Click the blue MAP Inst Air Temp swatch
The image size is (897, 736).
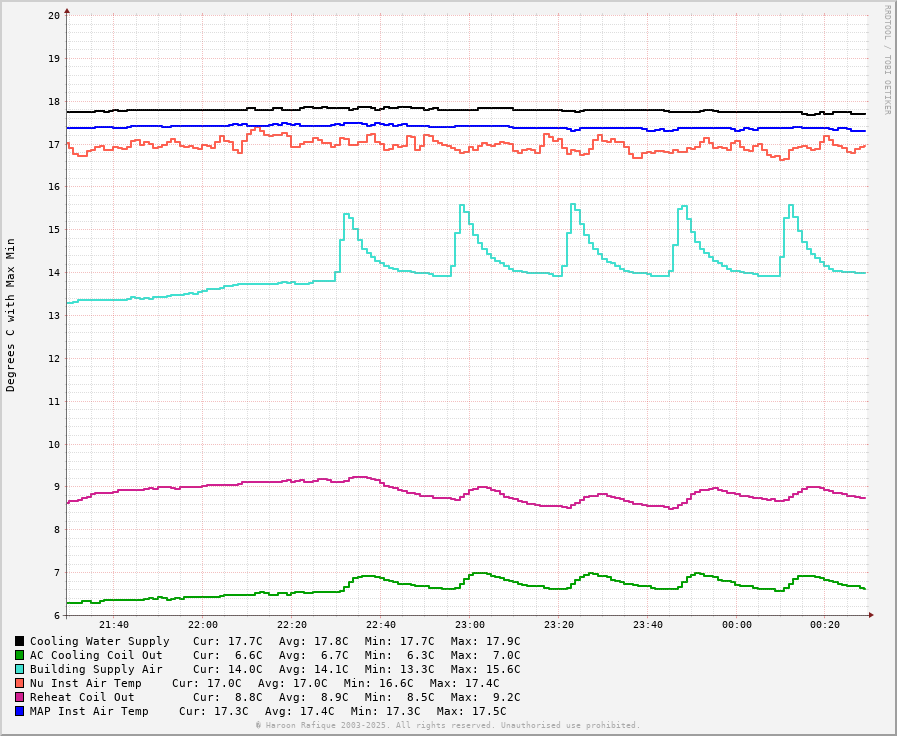click(19, 711)
